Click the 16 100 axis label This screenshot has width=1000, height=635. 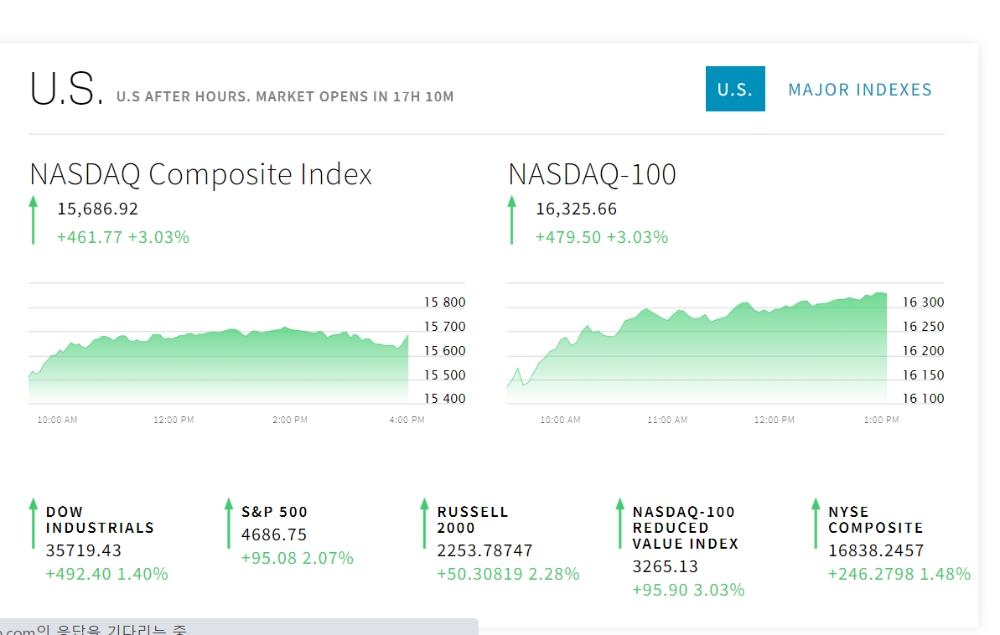(x=923, y=398)
